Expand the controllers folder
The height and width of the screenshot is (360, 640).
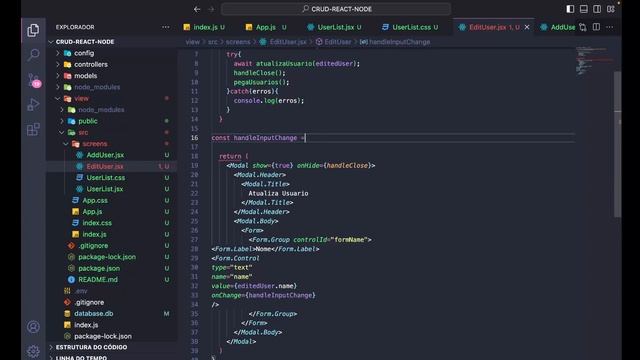click(91, 64)
